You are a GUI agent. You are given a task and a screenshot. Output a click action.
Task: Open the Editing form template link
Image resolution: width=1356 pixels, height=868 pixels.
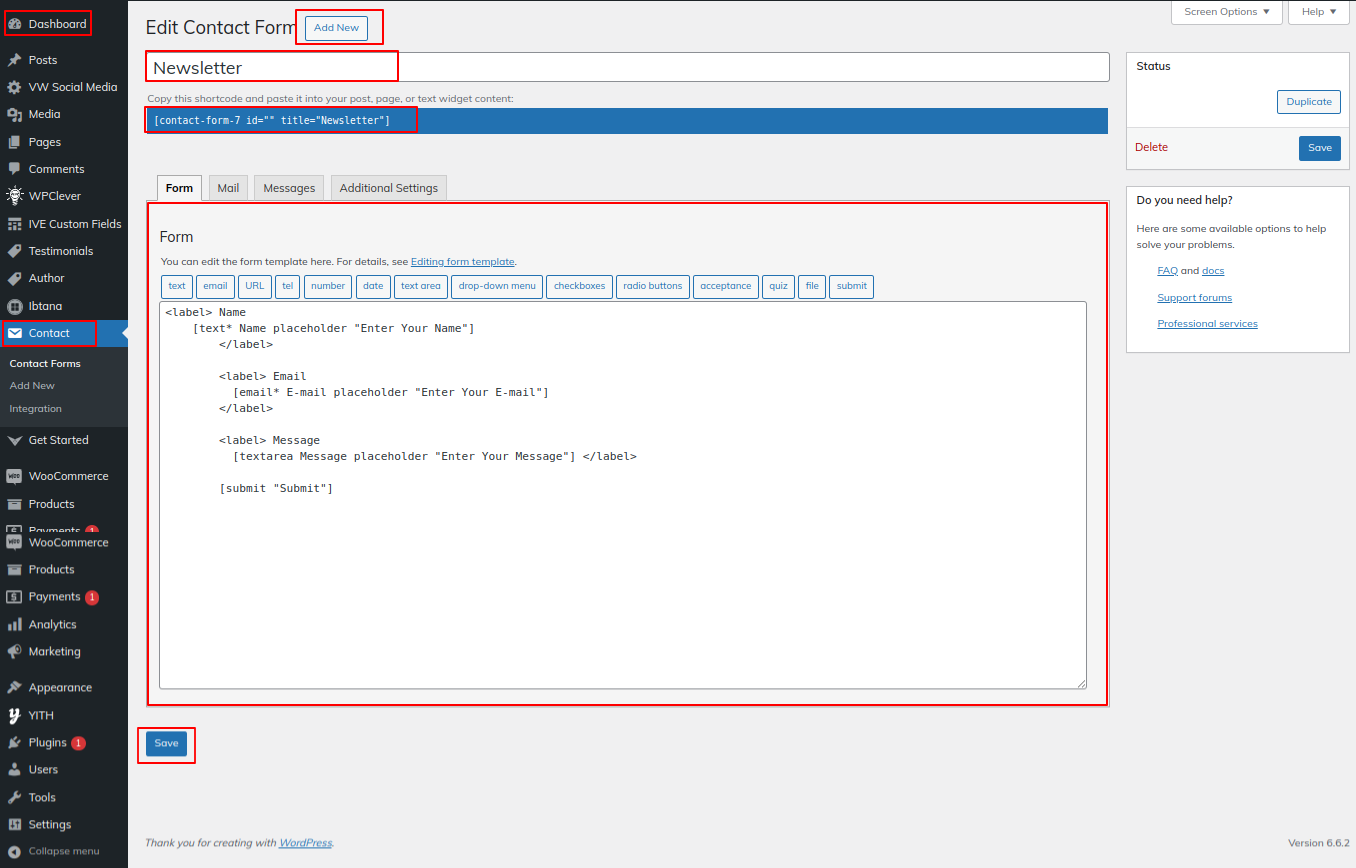point(462,262)
